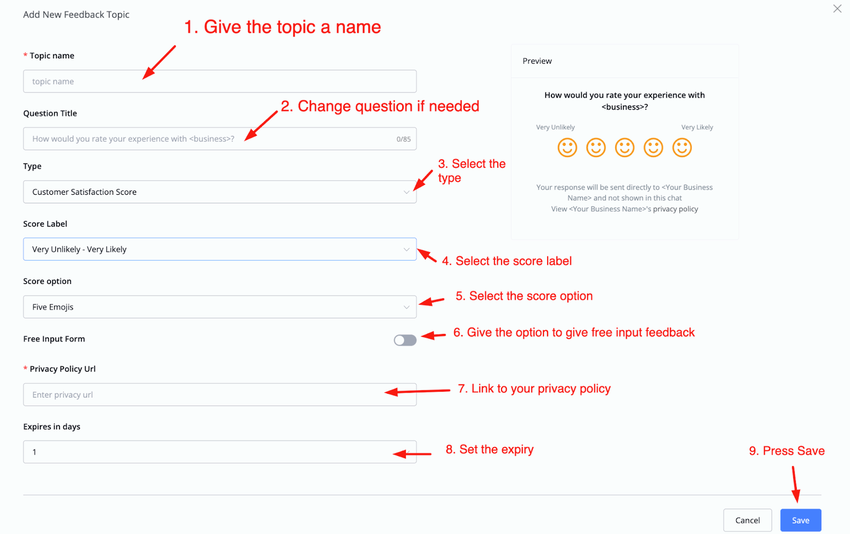Image resolution: width=850 pixels, height=534 pixels.
Task: Click the Cancel button
Action: click(x=747, y=520)
